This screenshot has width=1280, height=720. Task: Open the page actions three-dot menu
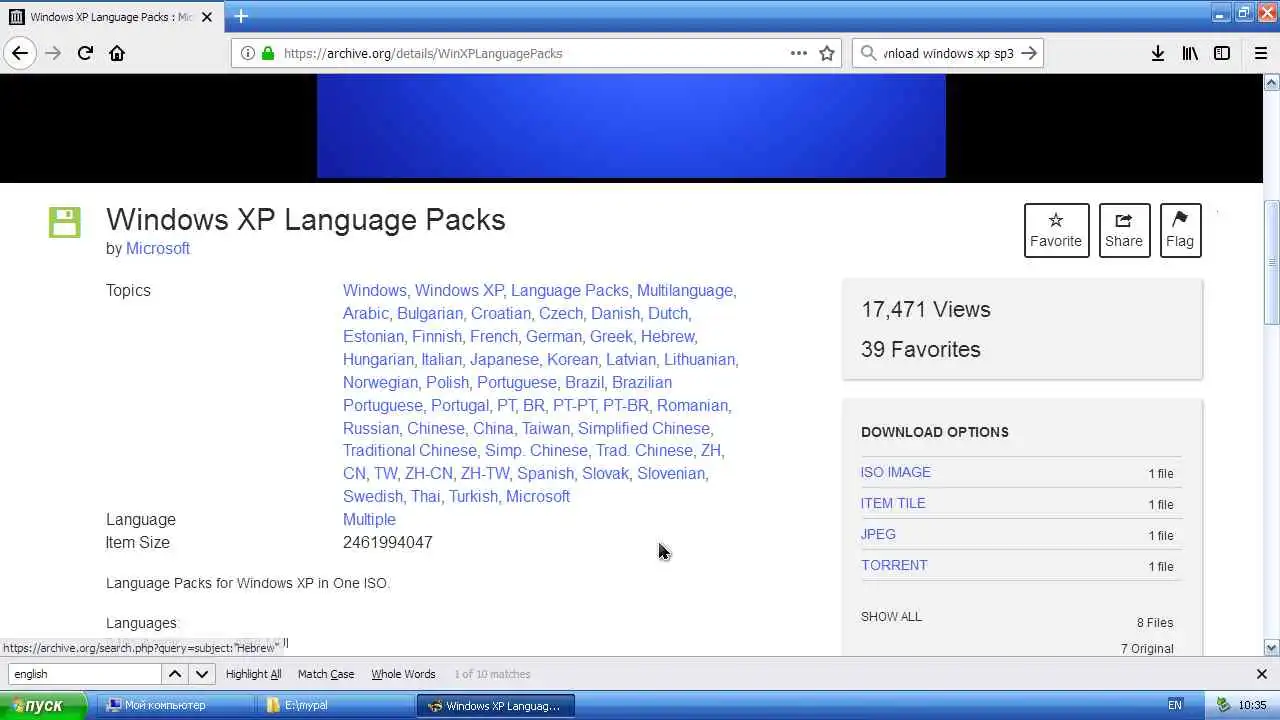point(798,53)
